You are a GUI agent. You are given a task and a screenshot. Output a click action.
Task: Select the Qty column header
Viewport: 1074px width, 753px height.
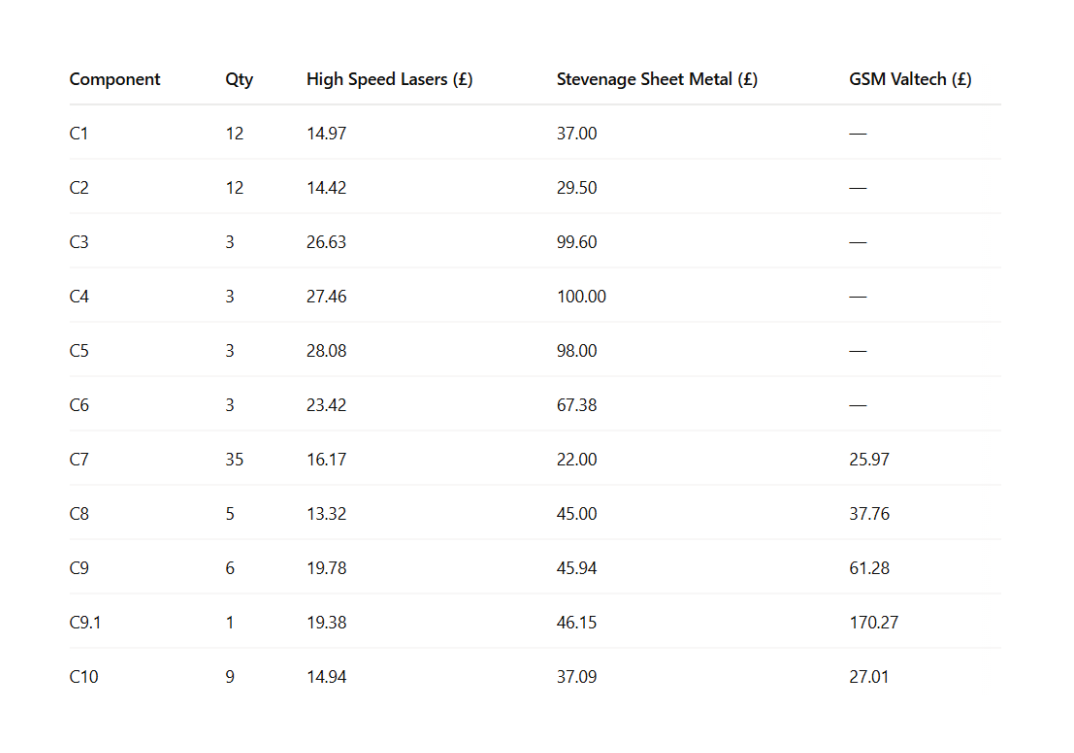[x=239, y=80]
